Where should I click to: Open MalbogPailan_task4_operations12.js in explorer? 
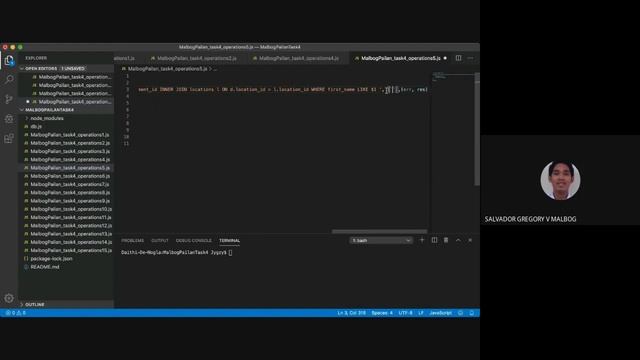(70, 226)
